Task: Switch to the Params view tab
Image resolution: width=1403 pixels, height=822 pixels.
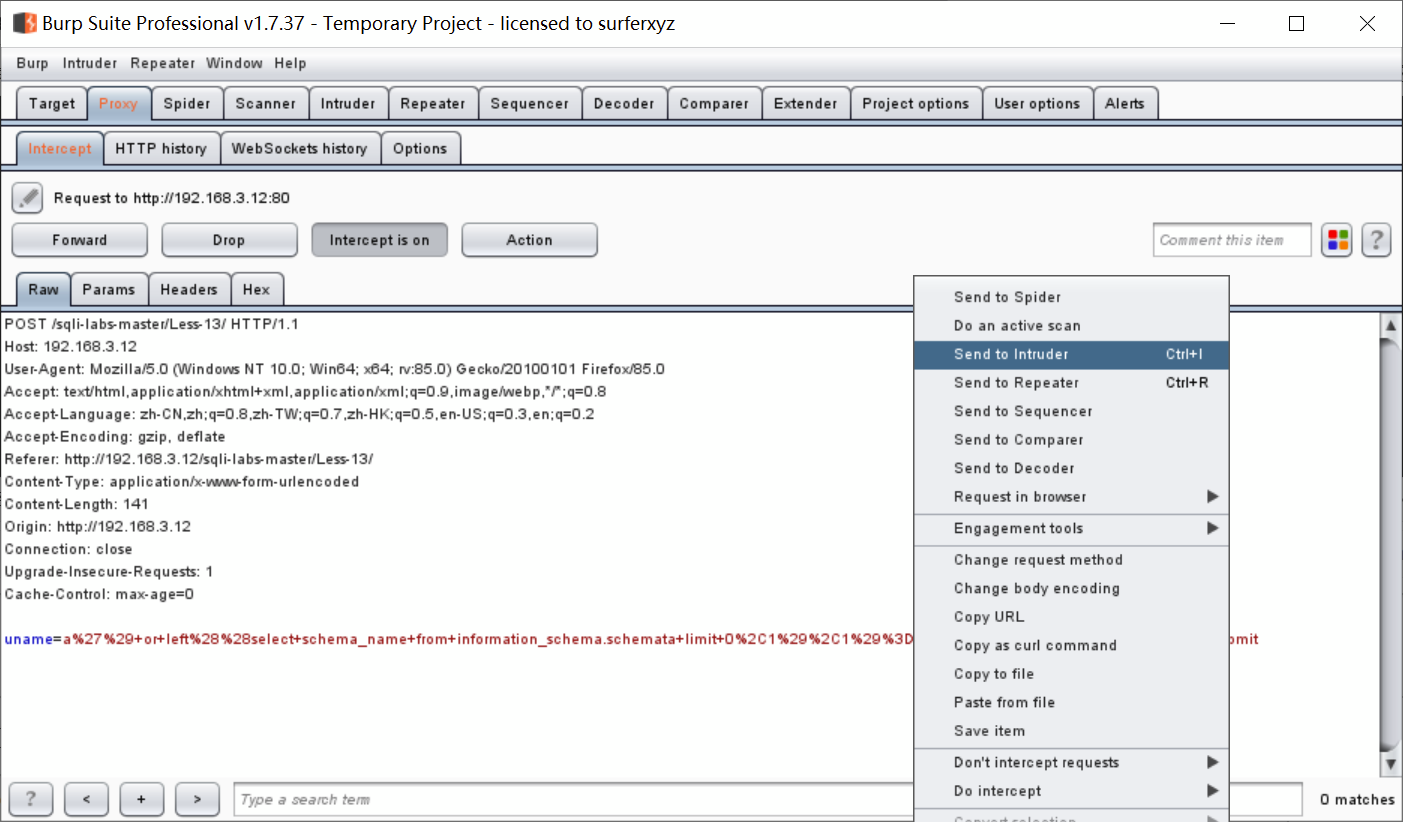Action: (109, 289)
